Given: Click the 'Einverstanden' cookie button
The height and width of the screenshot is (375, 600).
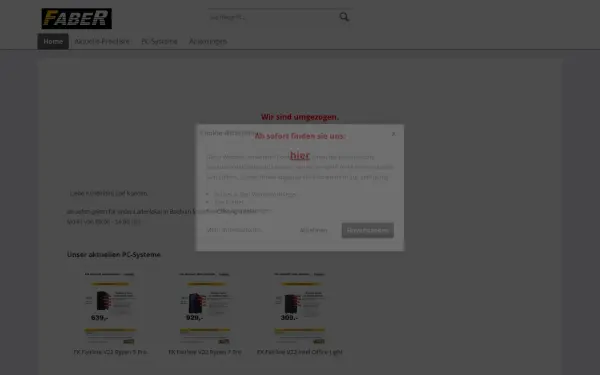Looking at the screenshot, I should [367, 230].
